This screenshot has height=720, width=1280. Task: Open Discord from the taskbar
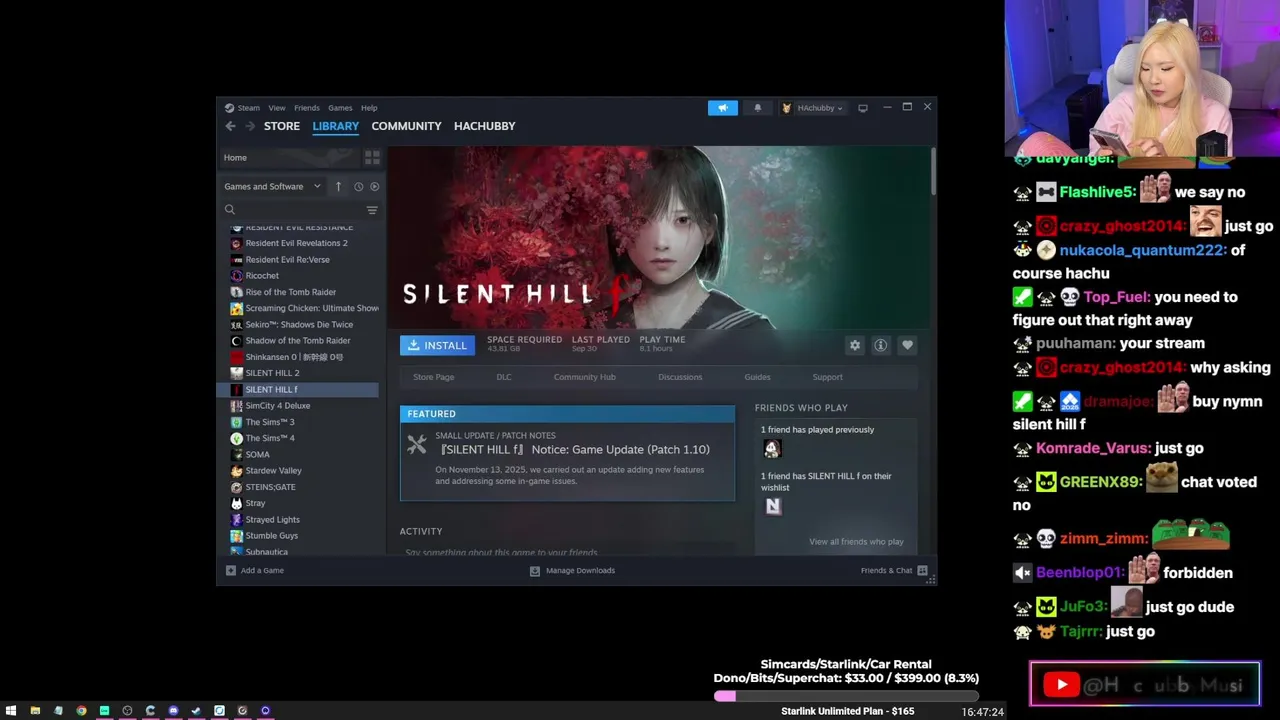point(173,711)
